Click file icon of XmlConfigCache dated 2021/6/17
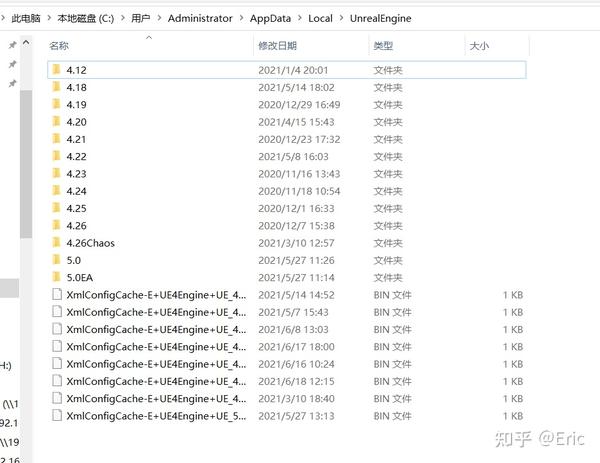This screenshot has height=463, width=600. pyautogui.click(x=57, y=346)
